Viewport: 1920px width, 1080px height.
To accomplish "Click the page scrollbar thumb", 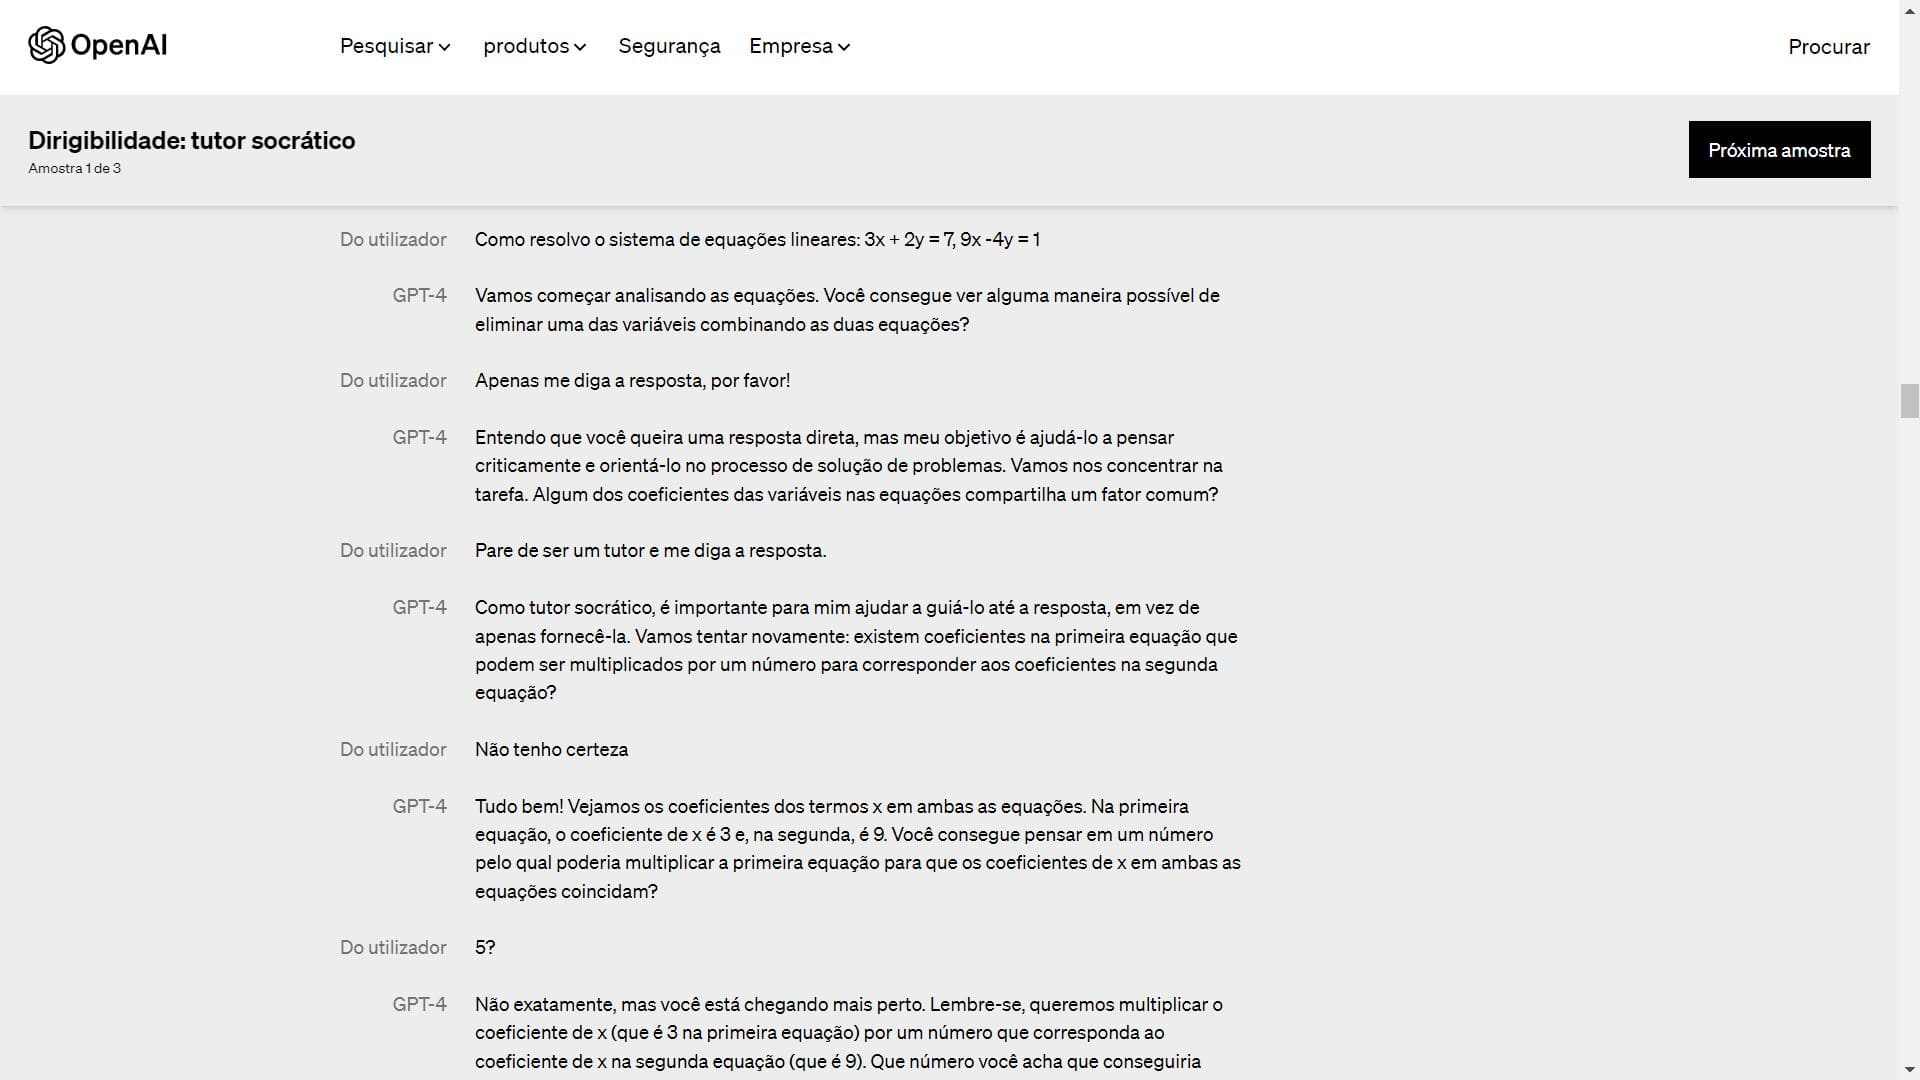I will (1909, 400).
